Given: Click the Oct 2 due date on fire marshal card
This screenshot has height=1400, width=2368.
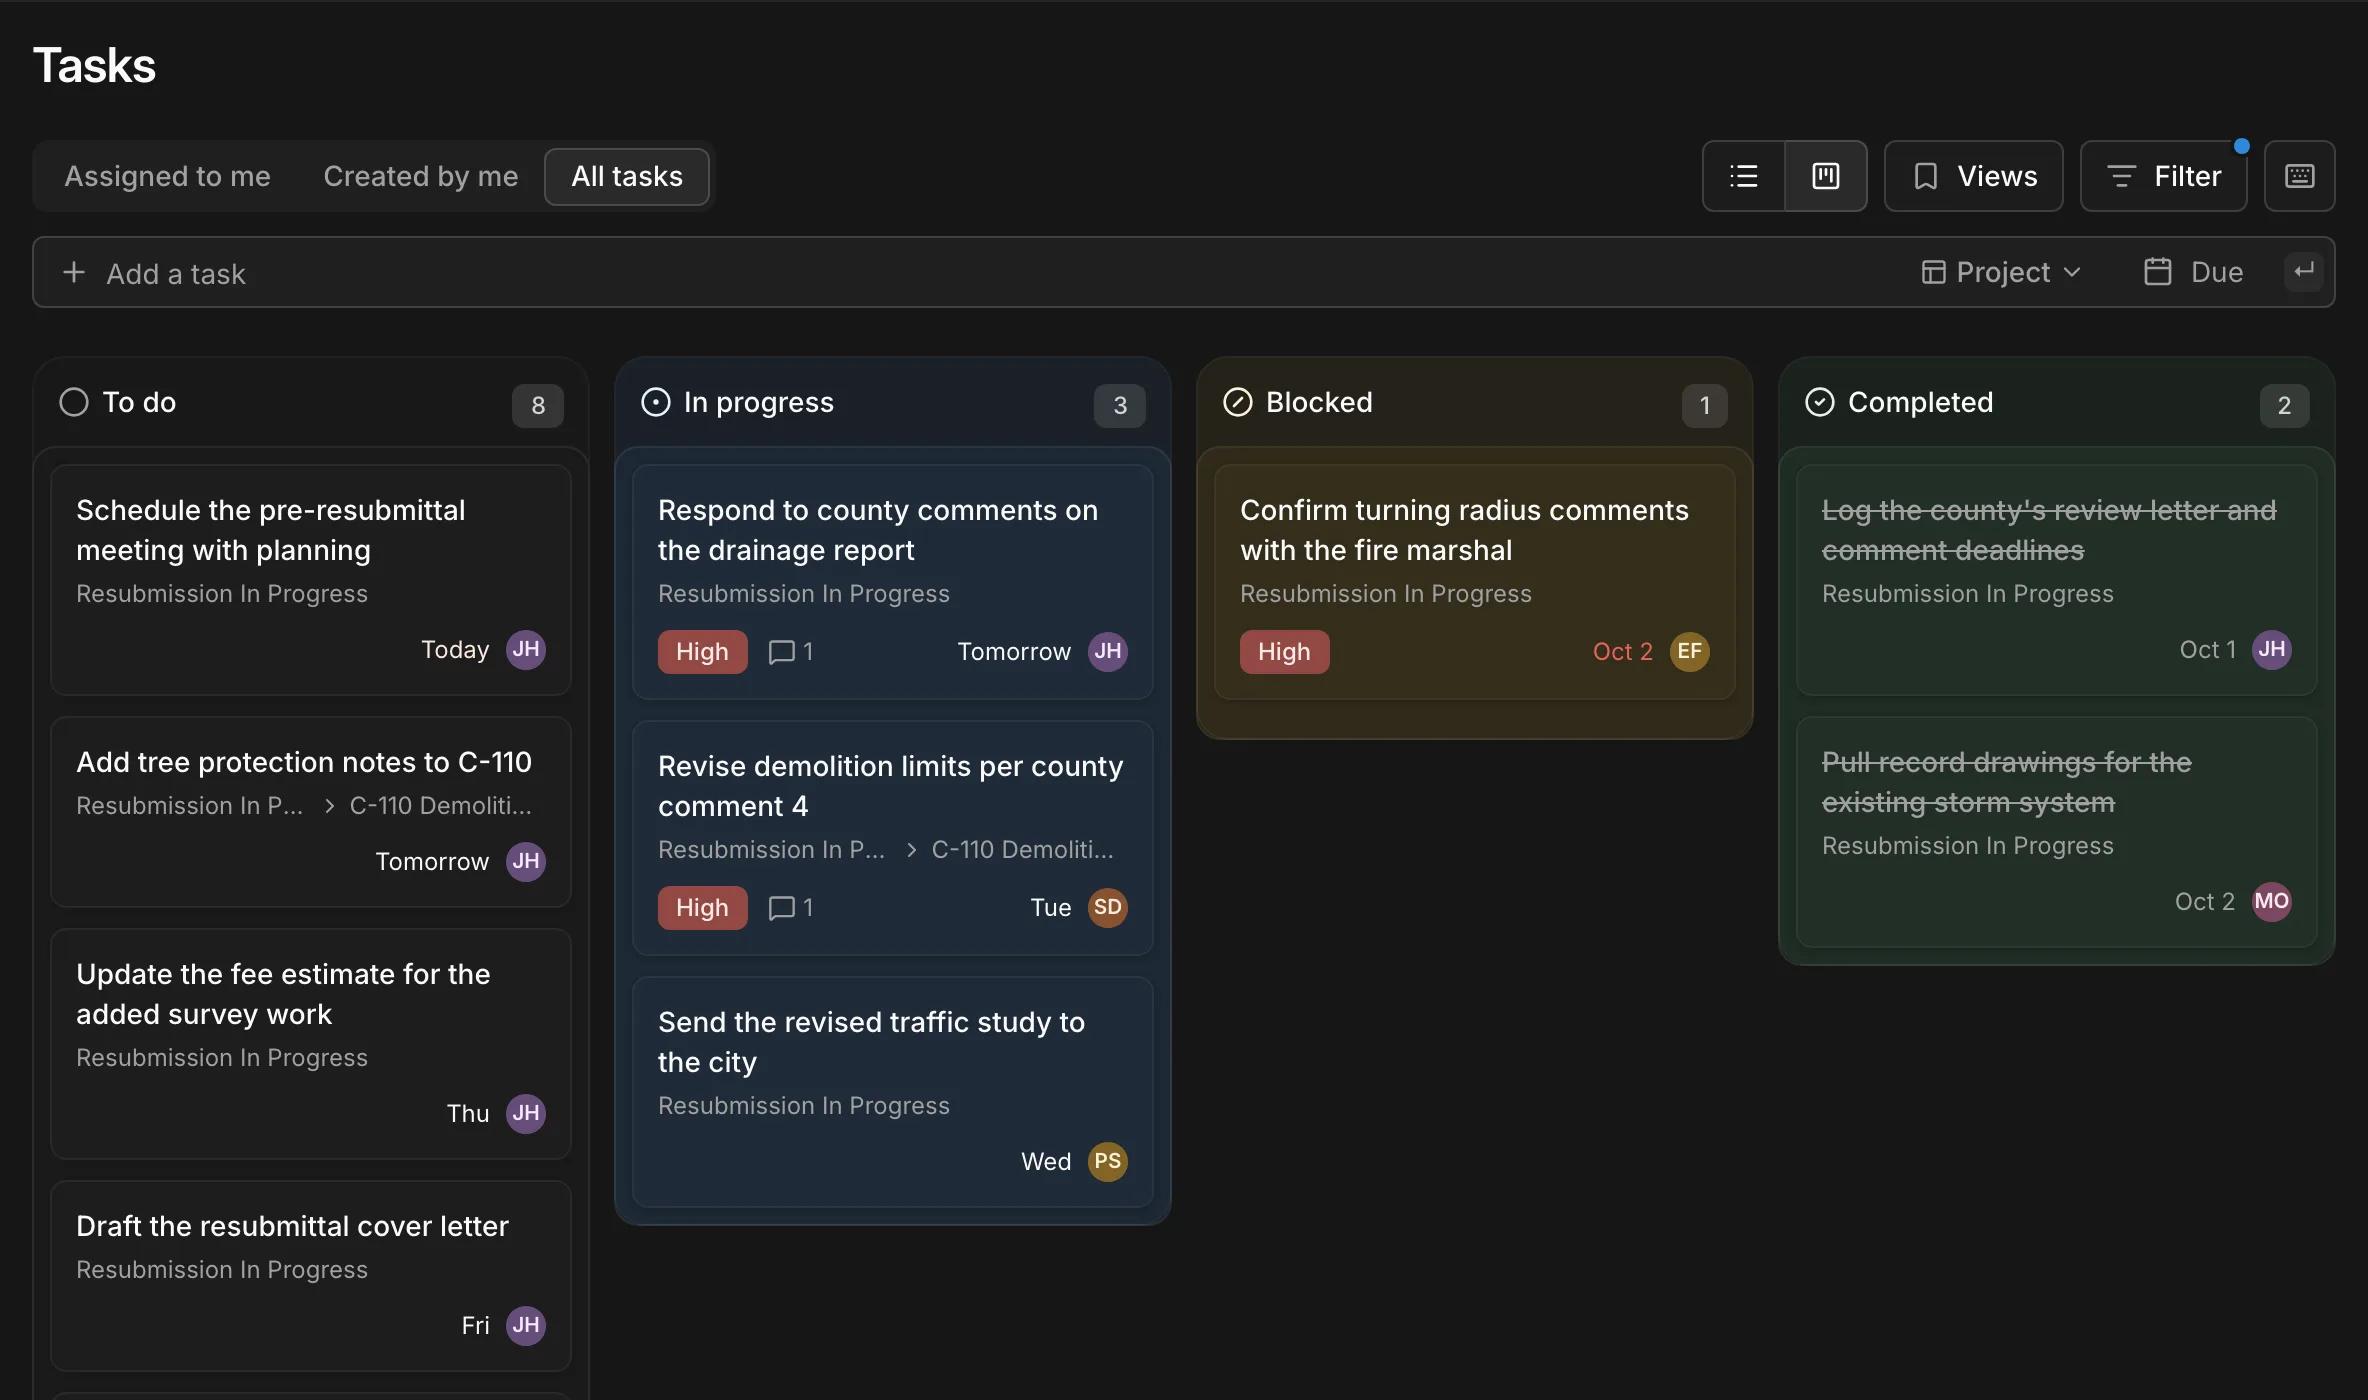Looking at the screenshot, I should tap(1623, 652).
